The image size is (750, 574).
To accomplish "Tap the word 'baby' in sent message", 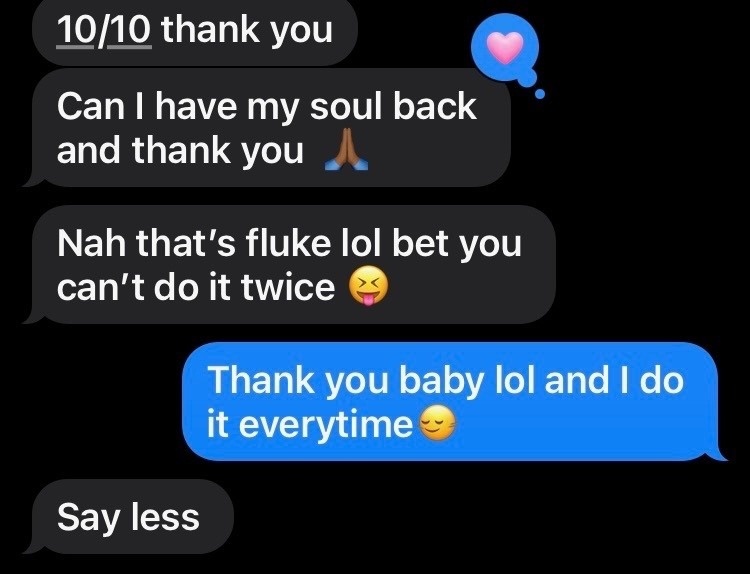I will point(441,381).
